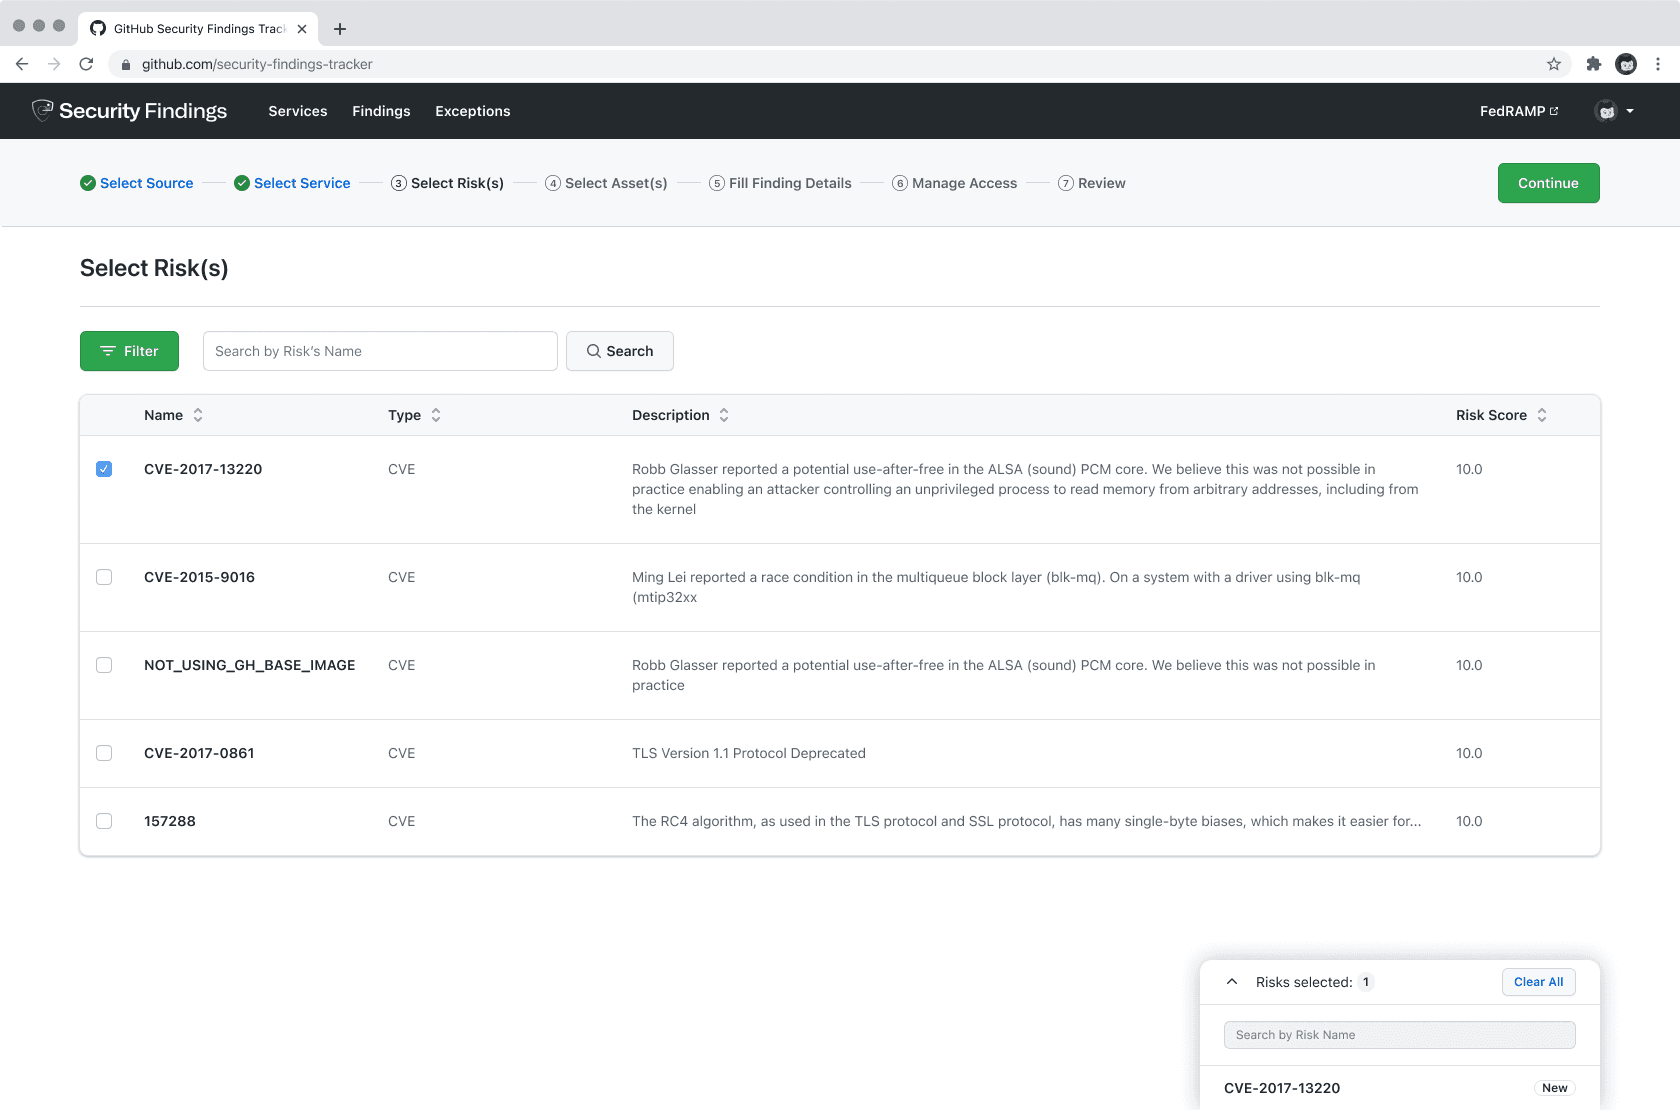This screenshot has width=1680, height=1110.
Task: Click the CVE-2017-0861 risk name
Action: [199, 753]
